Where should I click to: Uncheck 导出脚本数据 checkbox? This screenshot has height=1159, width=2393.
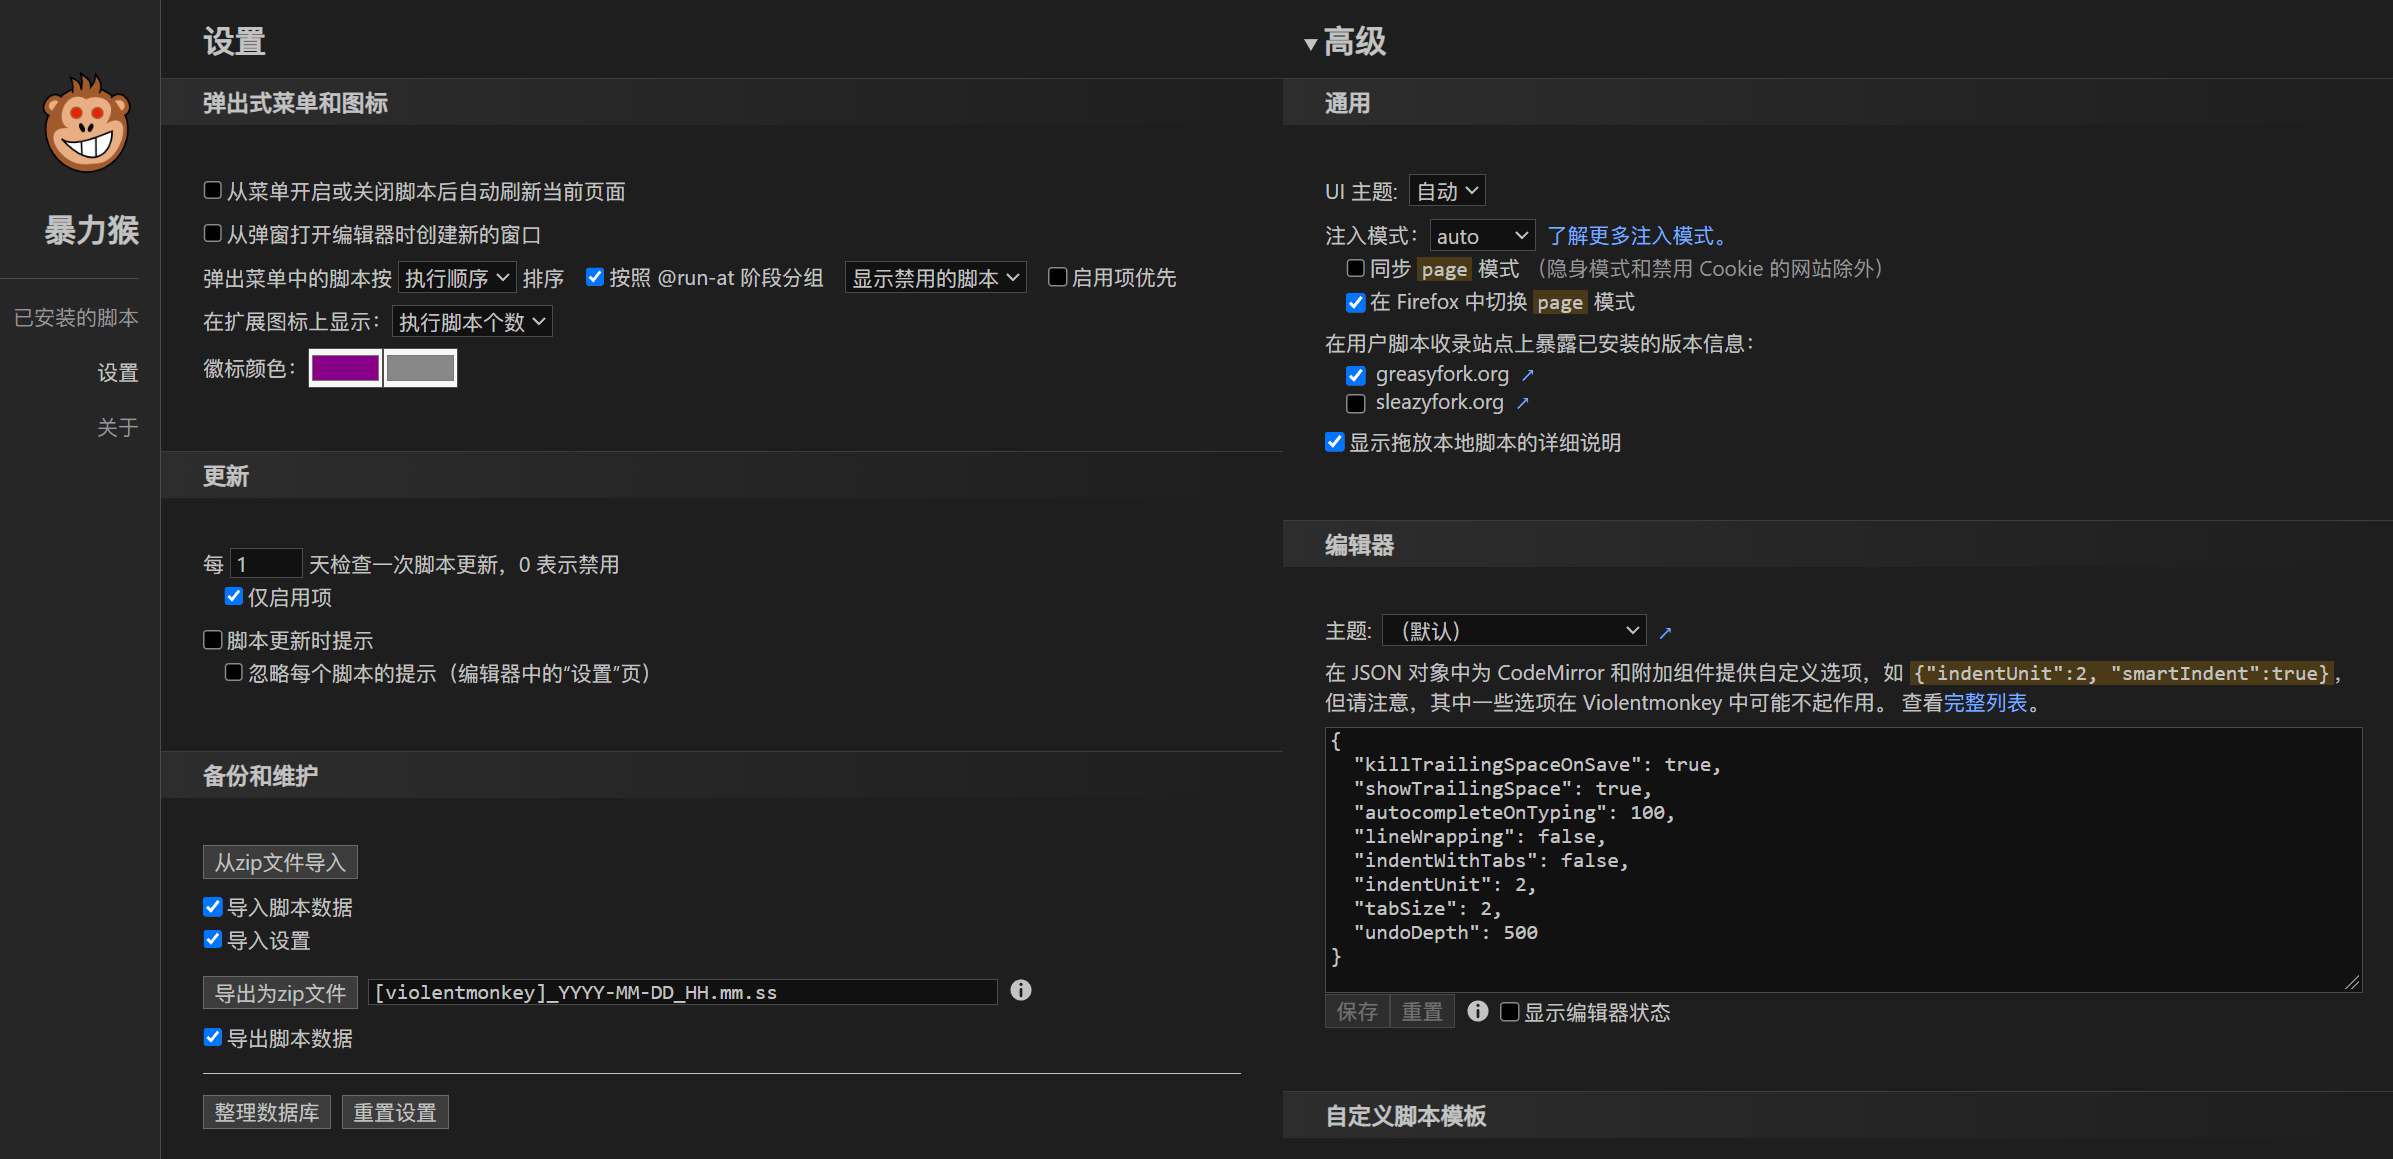coord(213,1037)
